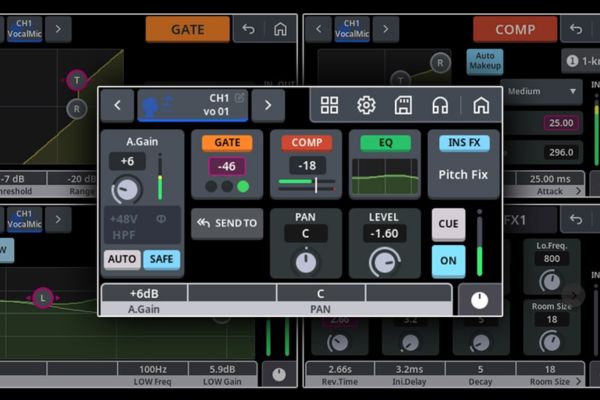600x400 pixels.
Task: Open the headphones monitor icon
Action: point(440,105)
